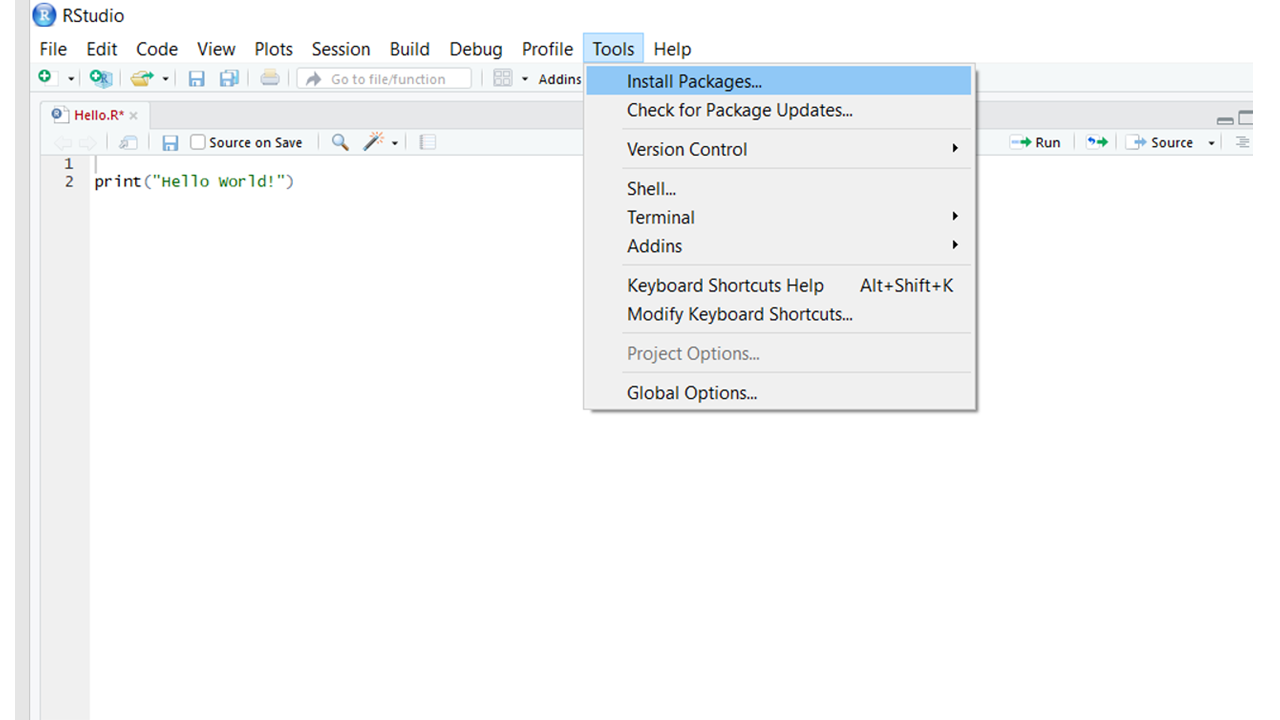Screen dimensions: 1280x720
Task: Close the open Tools menu
Action: 613,49
